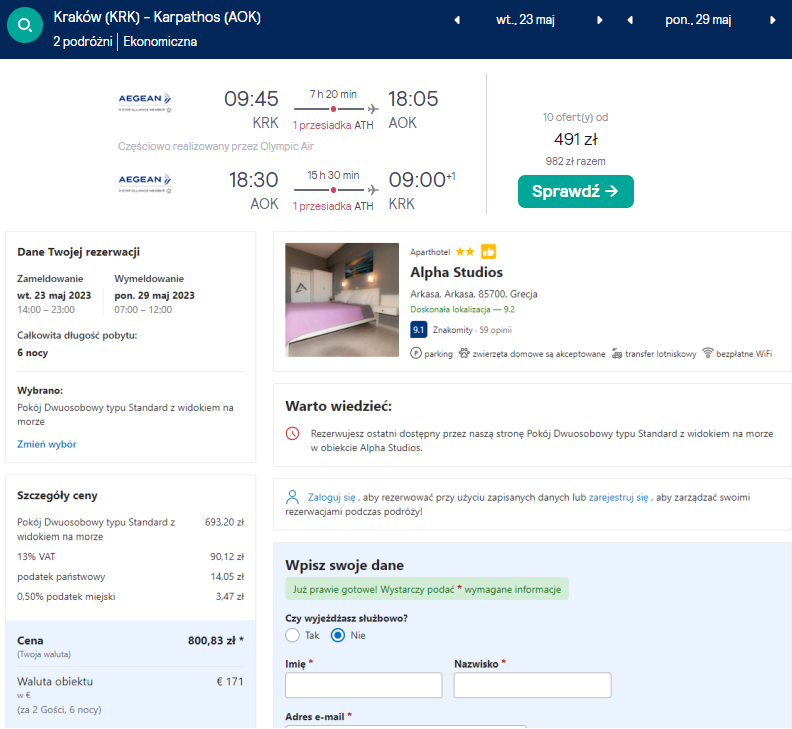Open the Alpha Studios room photo
The height and width of the screenshot is (729, 792).
coord(342,300)
